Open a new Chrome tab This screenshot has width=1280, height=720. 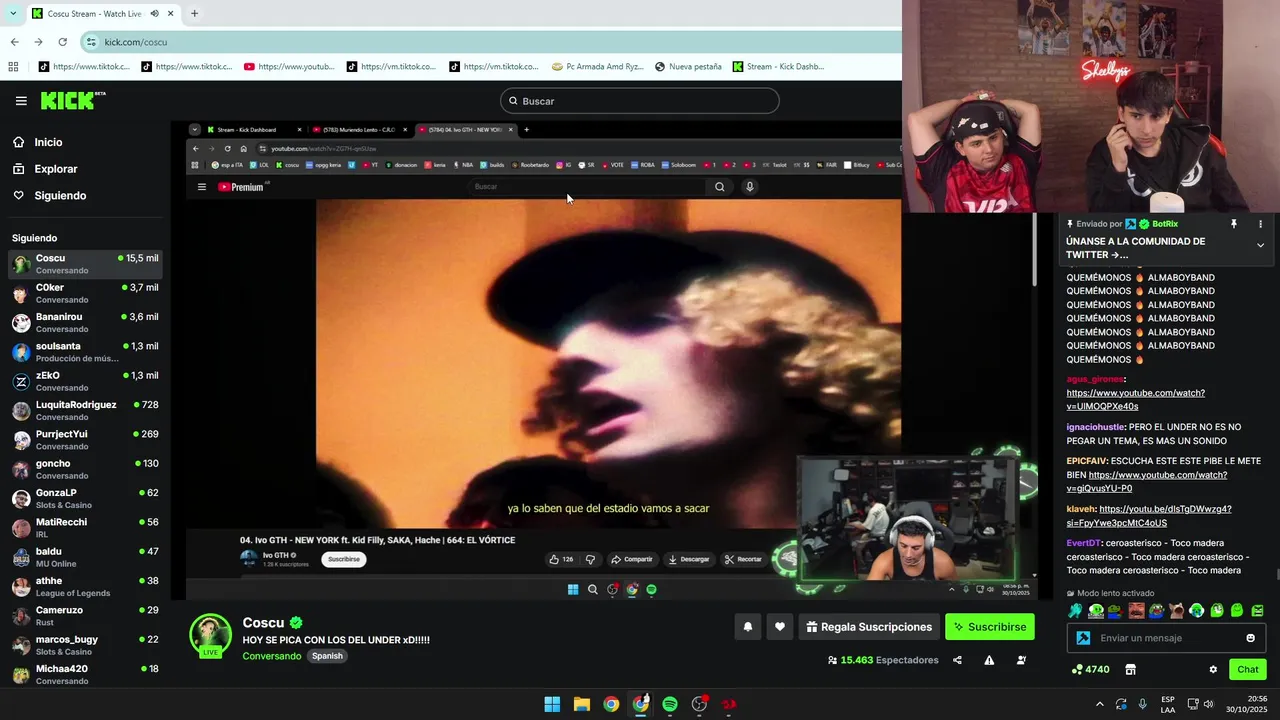click(194, 13)
